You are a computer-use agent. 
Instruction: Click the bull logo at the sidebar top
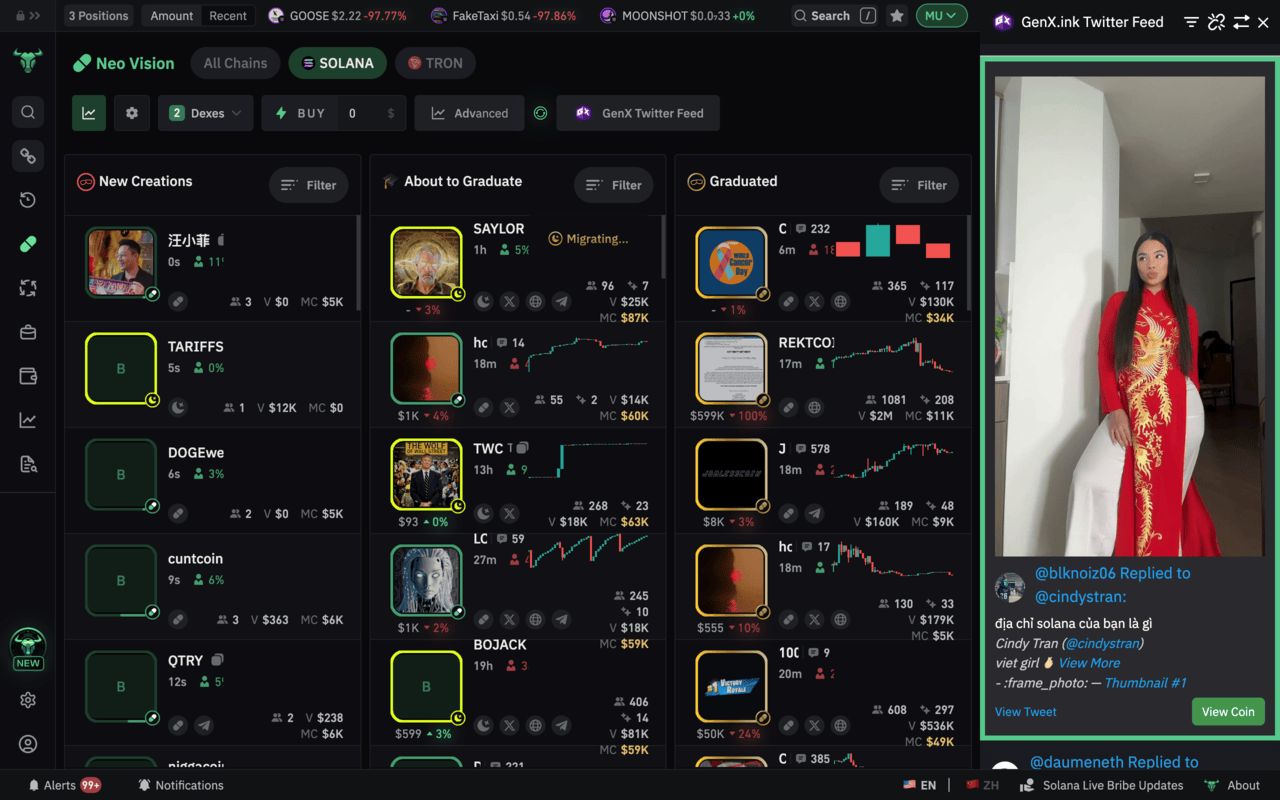[28, 61]
